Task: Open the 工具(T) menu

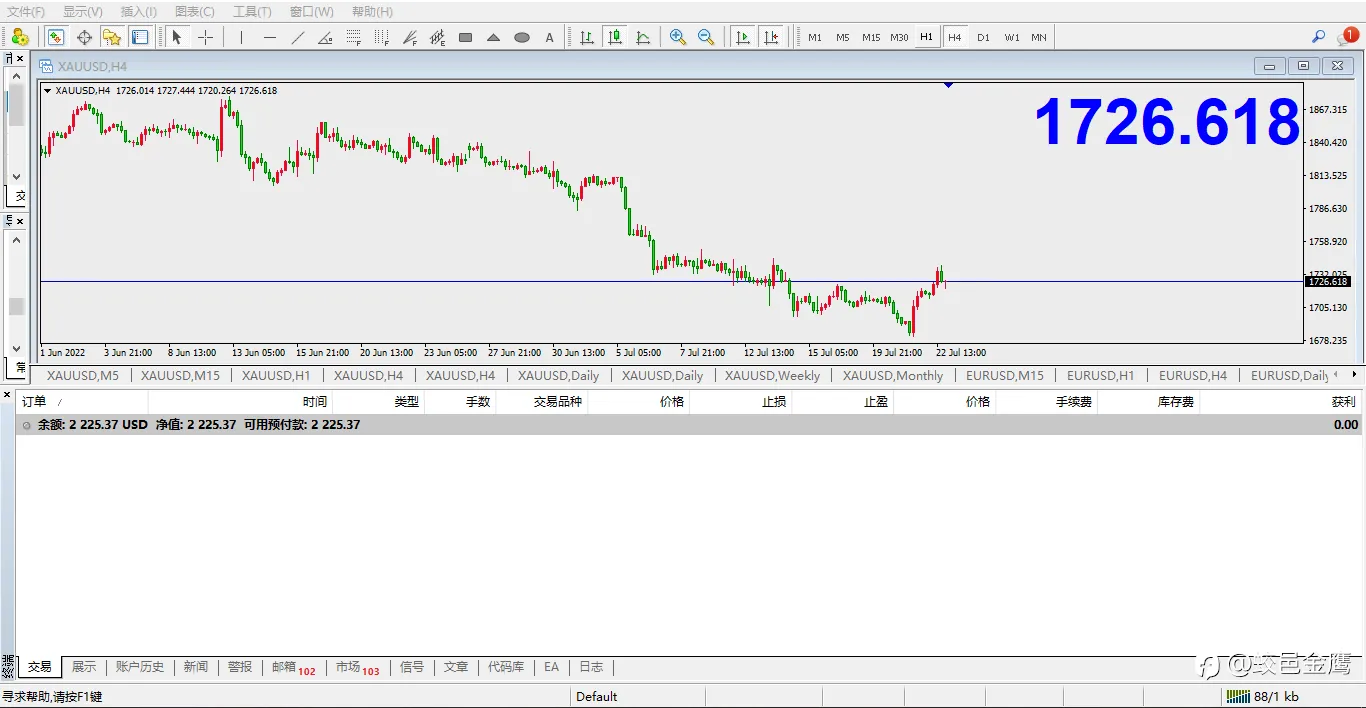Action: [252, 12]
